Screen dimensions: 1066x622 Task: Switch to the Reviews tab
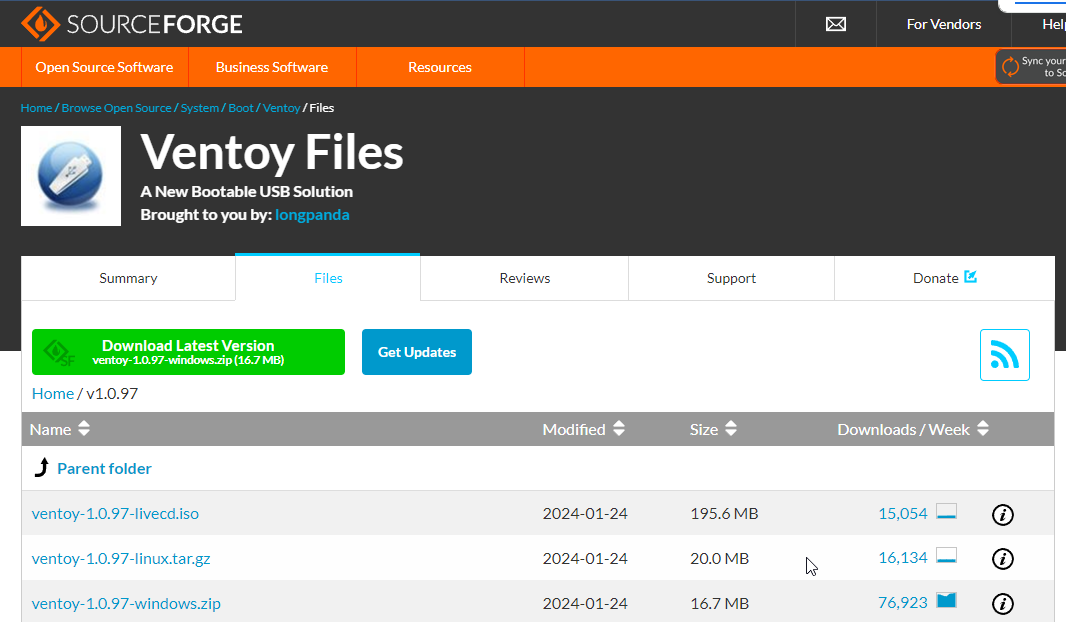pos(524,278)
